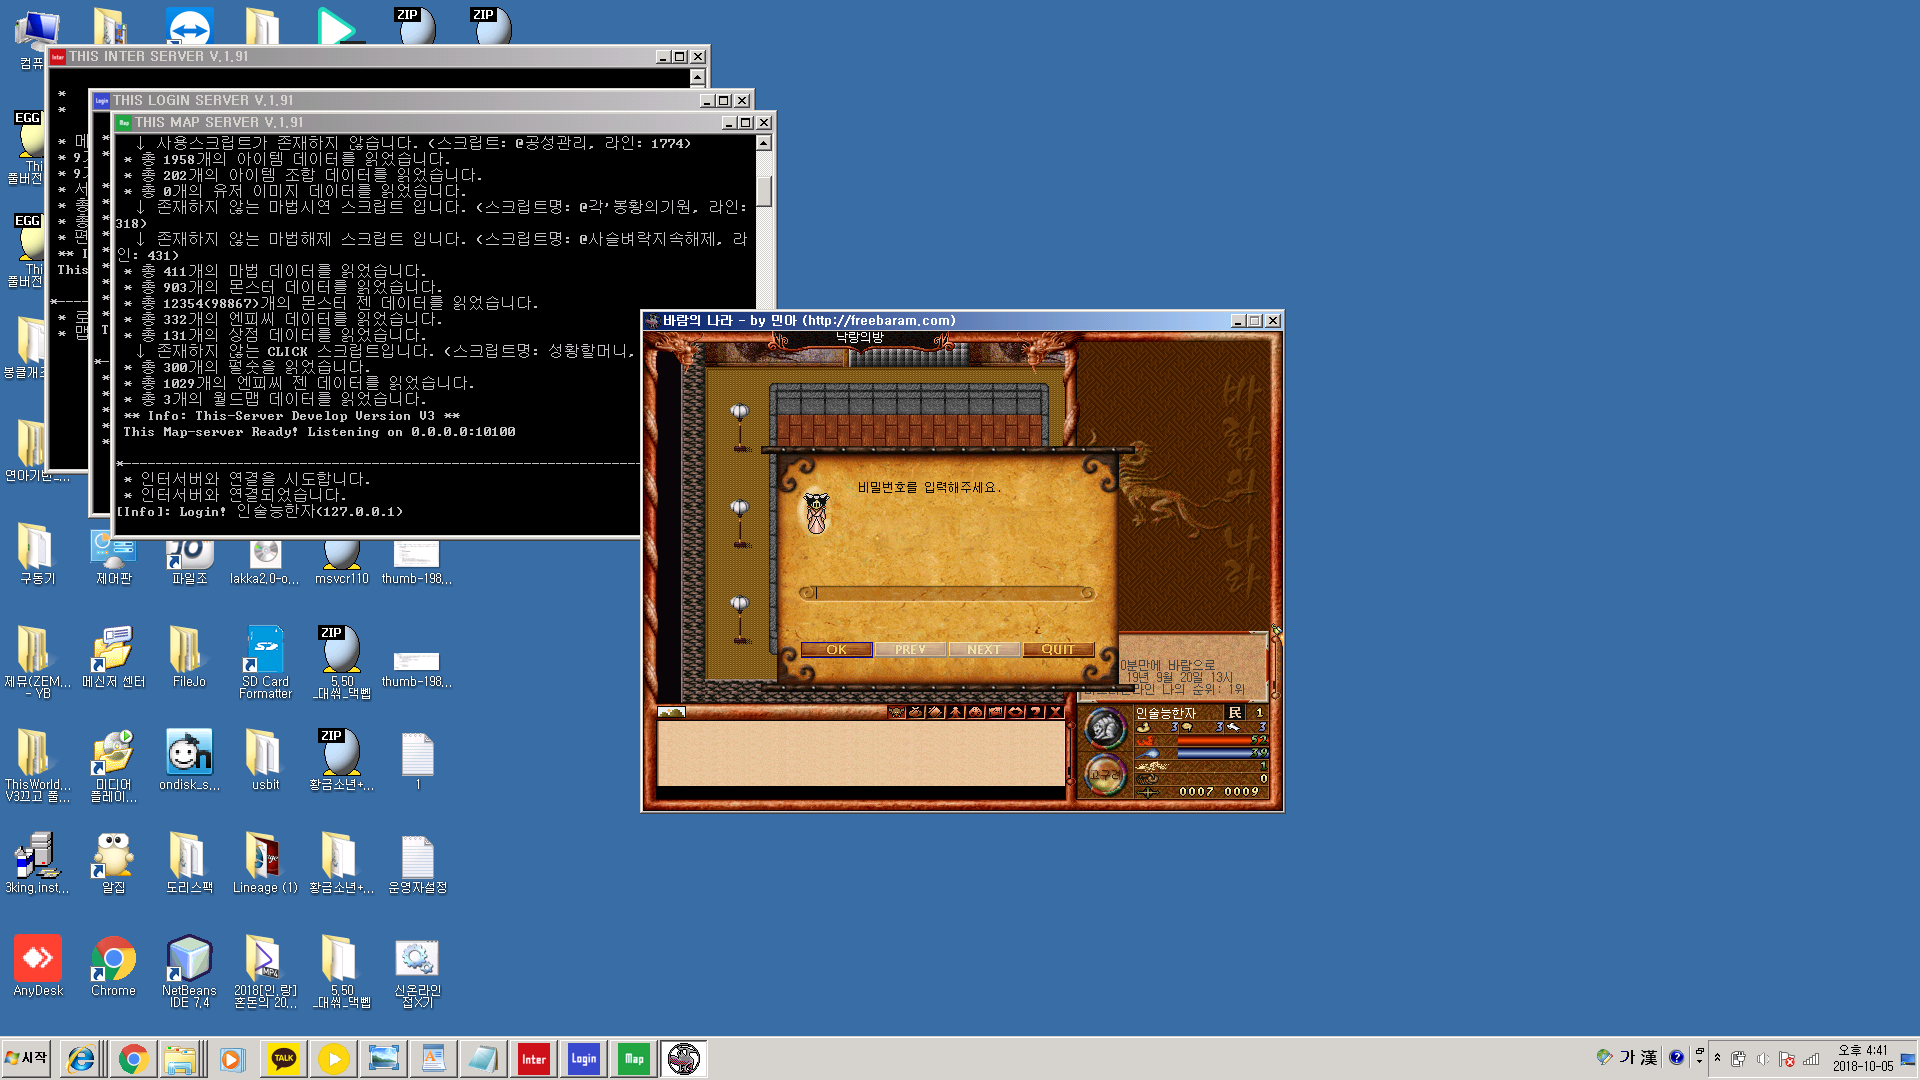This screenshot has width=1920, height=1080.
Task: Select the ondisk_s... desktop icon
Action: 189,760
